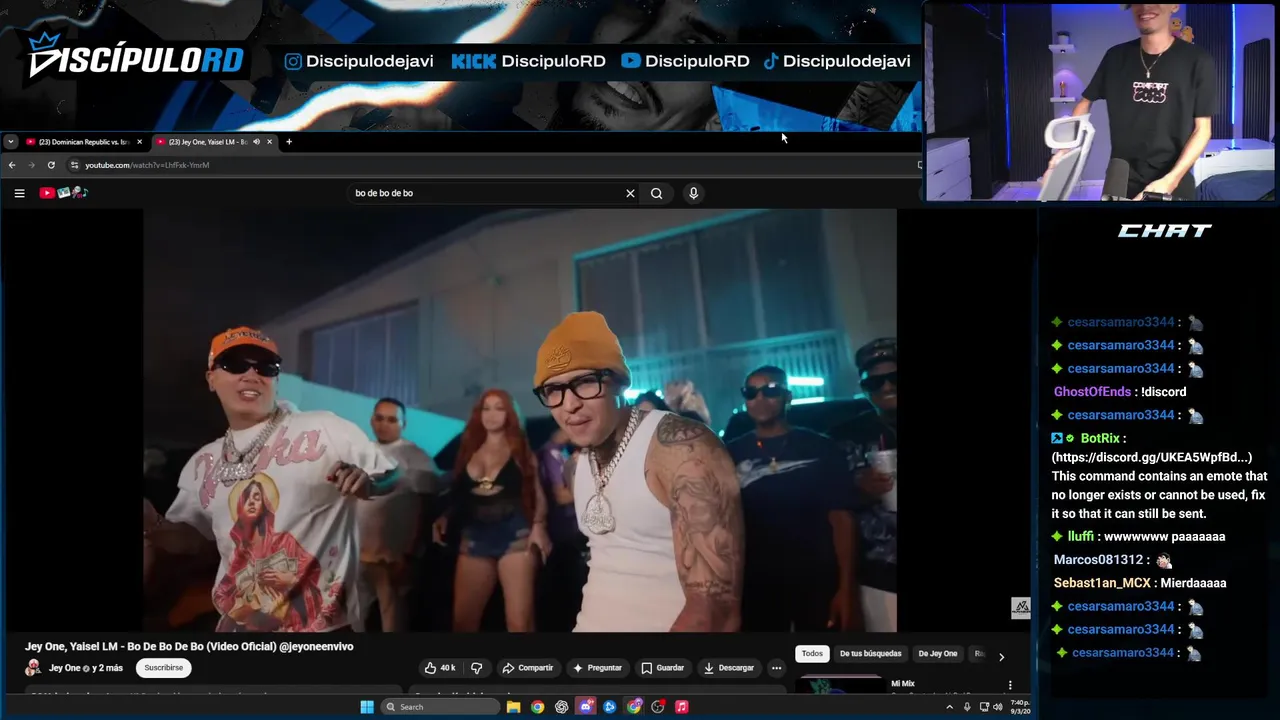Open the ChatGPT taskbar app
This screenshot has width=1280, height=720.
(x=561, y=707)
